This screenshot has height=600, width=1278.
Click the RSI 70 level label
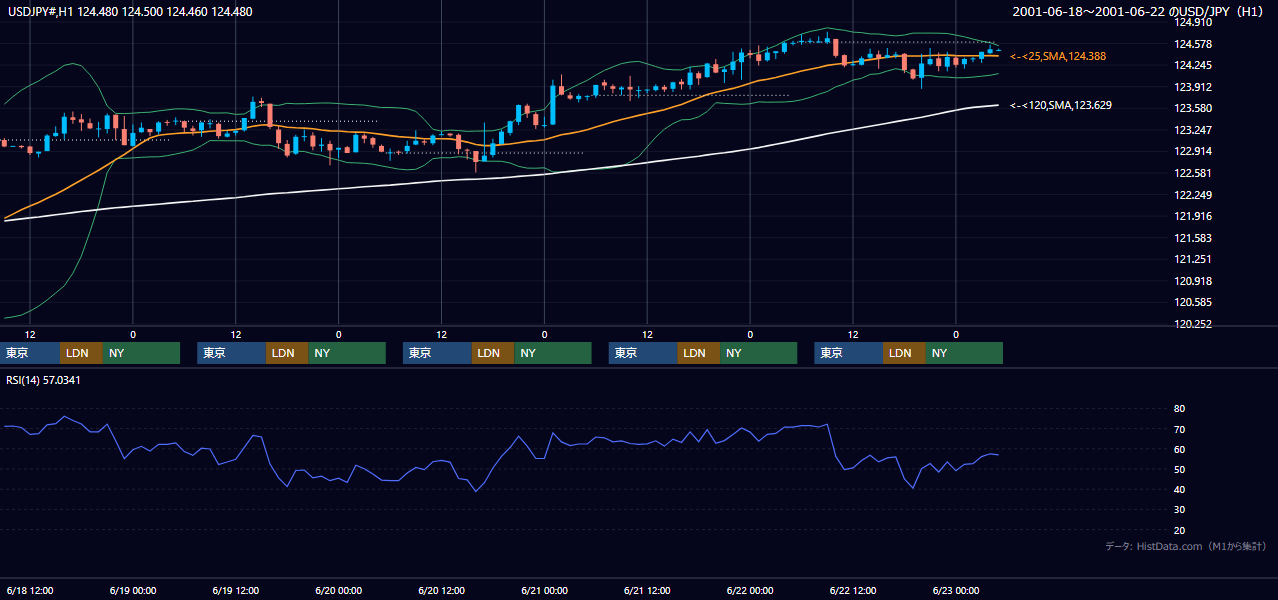[x=1179, y=429]
